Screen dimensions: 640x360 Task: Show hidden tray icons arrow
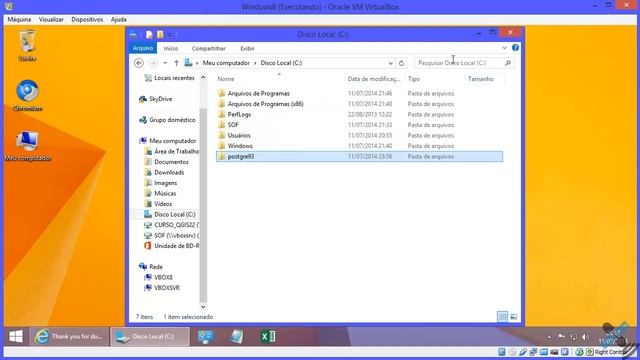click(x=549, y=337)
